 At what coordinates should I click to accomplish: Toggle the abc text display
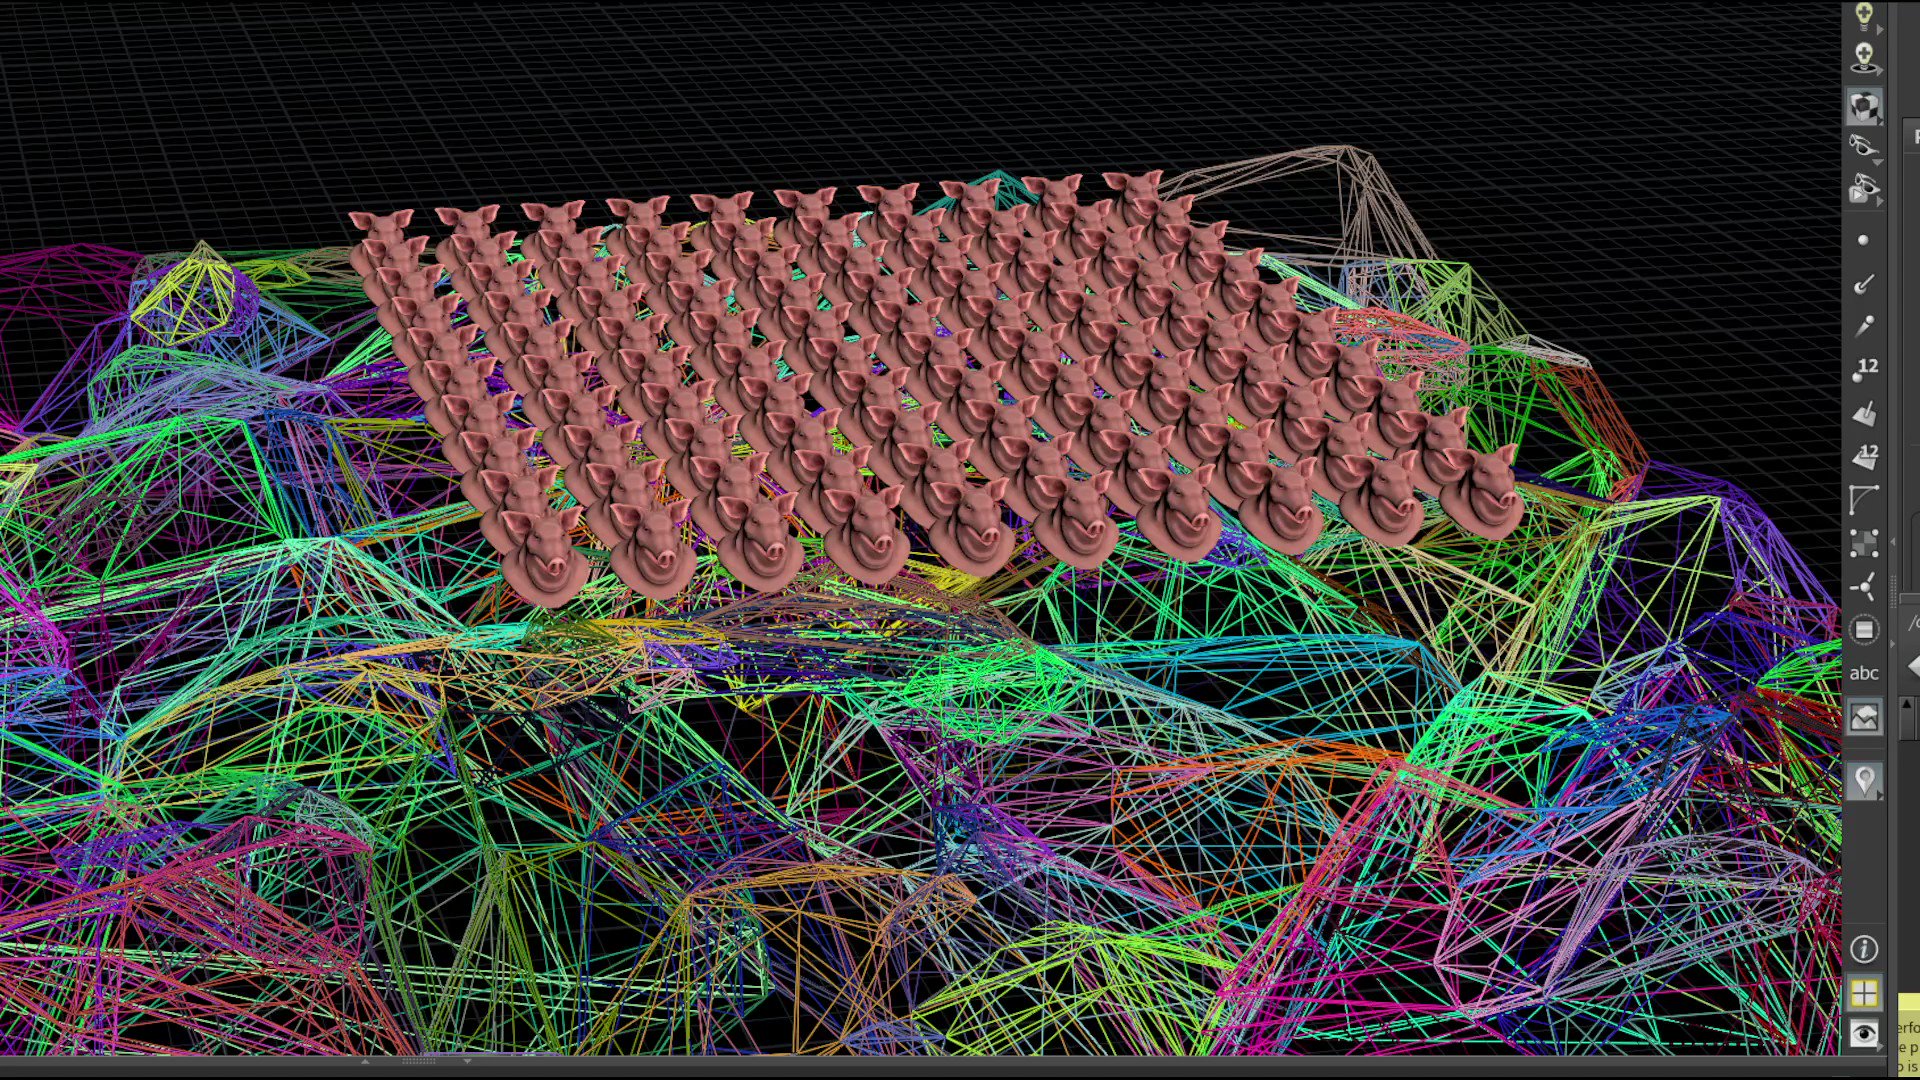coord(1863,673)
